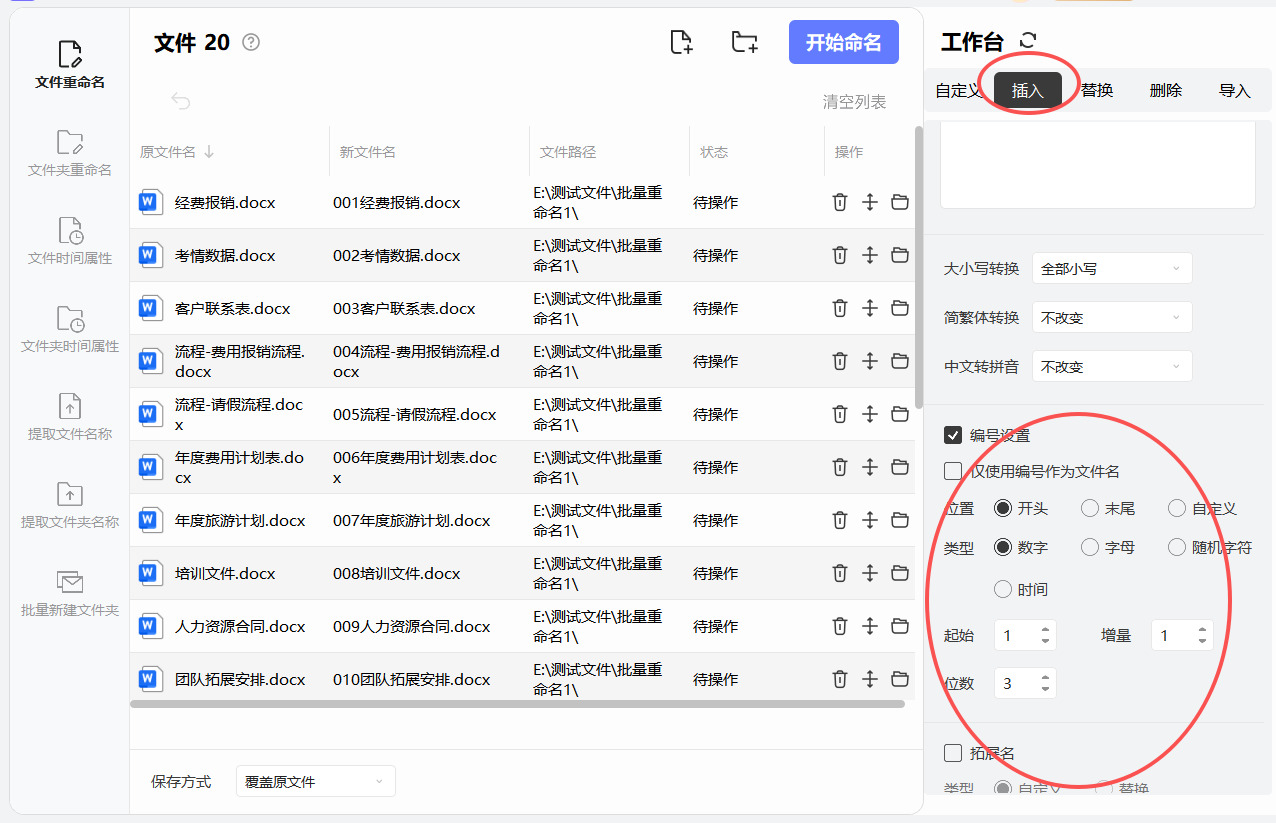Click move icon for 考情数据.docx row
The width and height of the screenshot is (1276, 823).
[x=870, y=255]
